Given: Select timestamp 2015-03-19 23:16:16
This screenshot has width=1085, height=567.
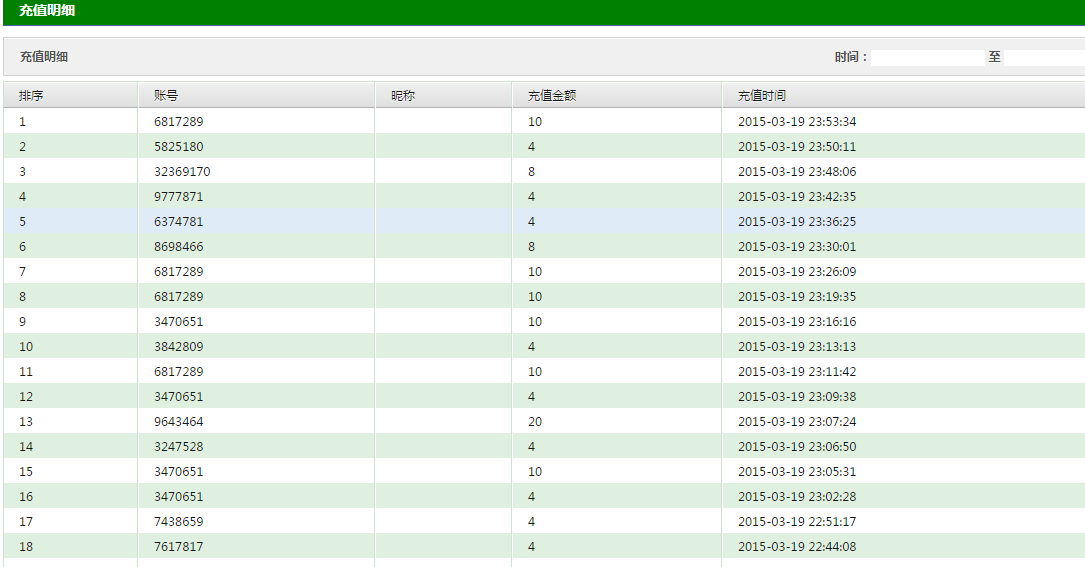Looking at the screenshot, I should (x=797, y=322).
